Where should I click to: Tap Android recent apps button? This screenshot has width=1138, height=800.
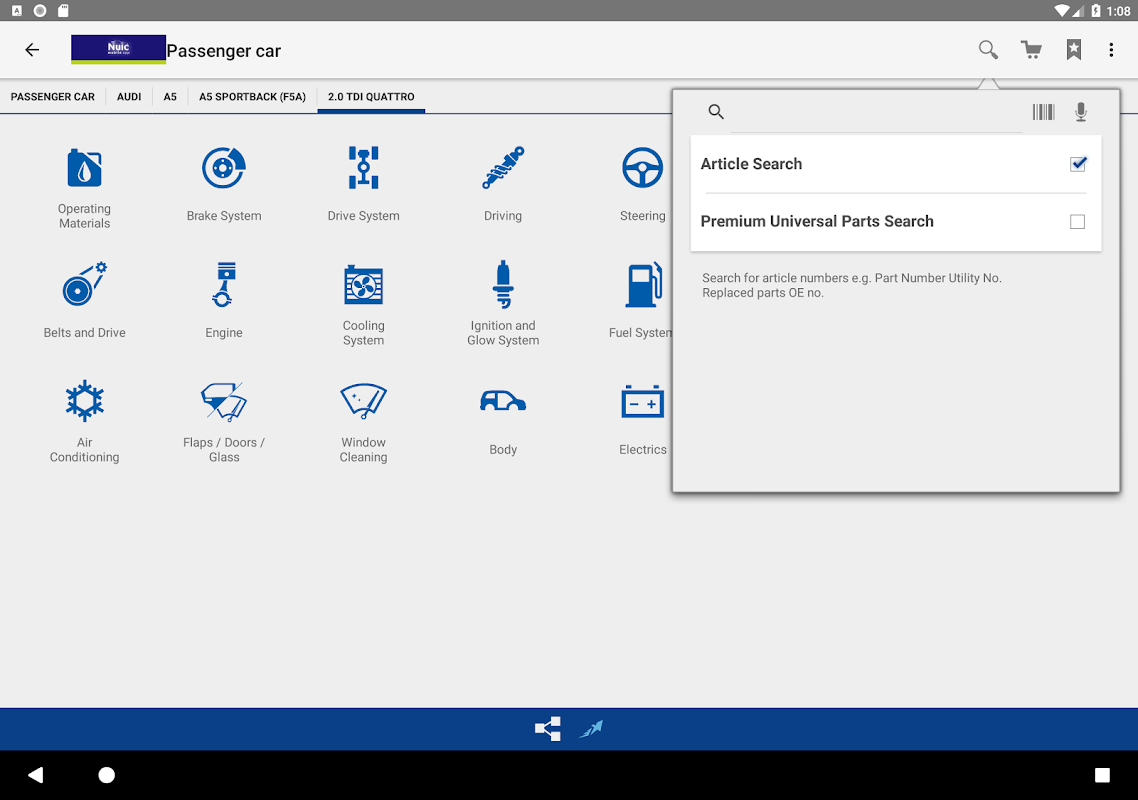(1102, 775)
